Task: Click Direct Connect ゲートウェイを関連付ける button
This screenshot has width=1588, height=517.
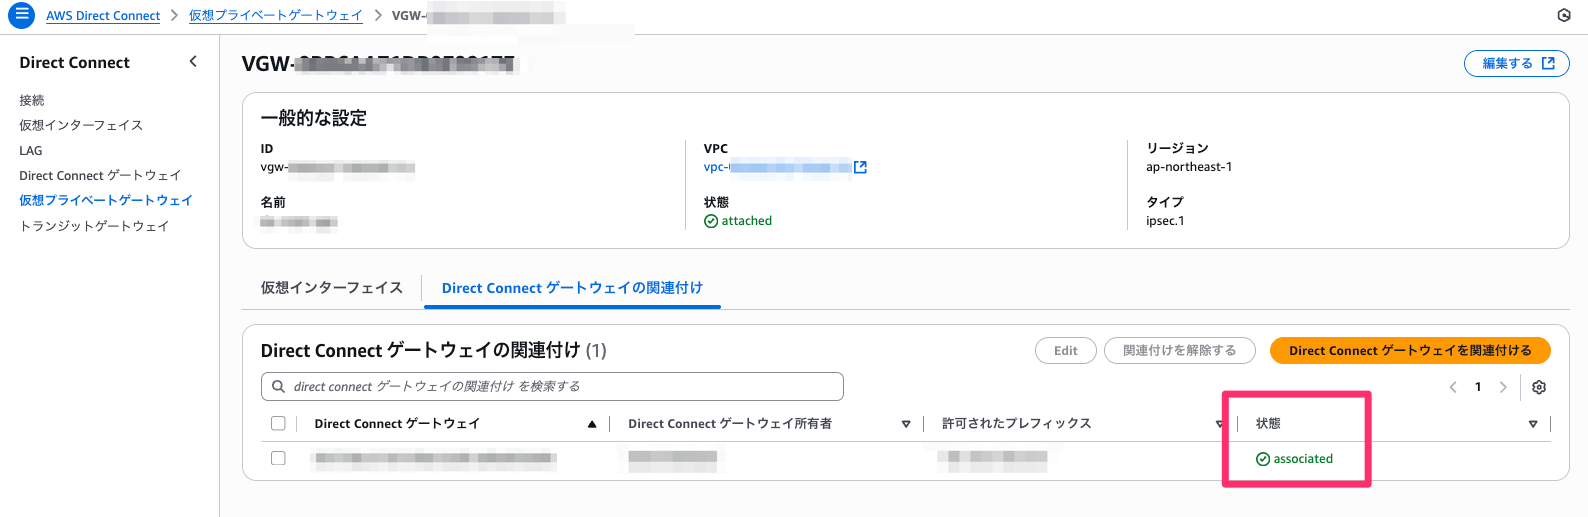Action: tap(1410, 351)
